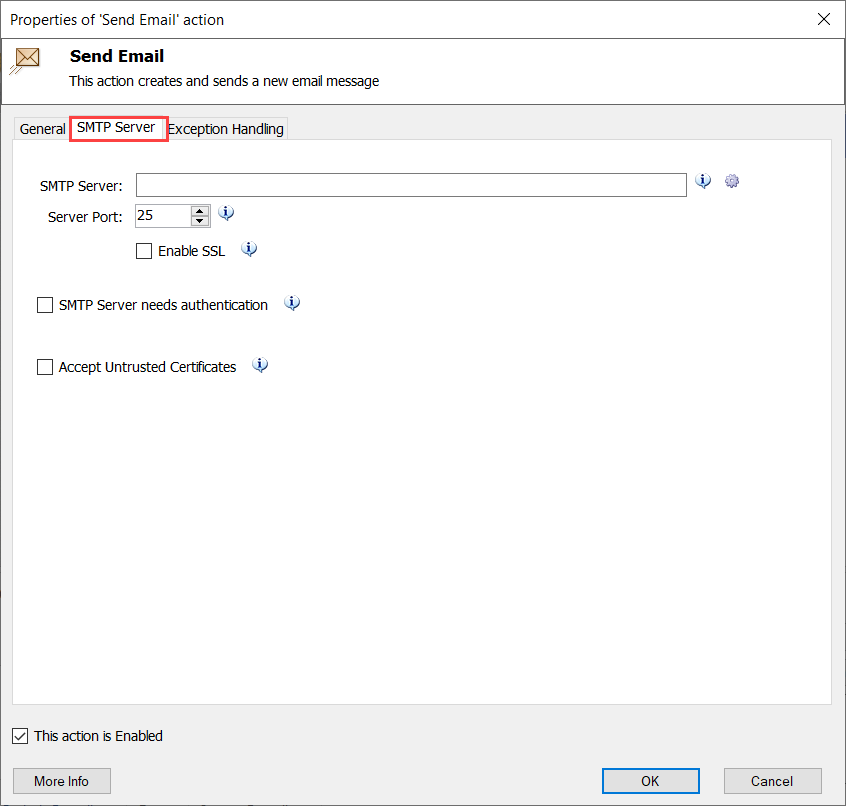Click info icon for Accept Untrusted Certificates

pyautogui.click(x=260, y=365)
